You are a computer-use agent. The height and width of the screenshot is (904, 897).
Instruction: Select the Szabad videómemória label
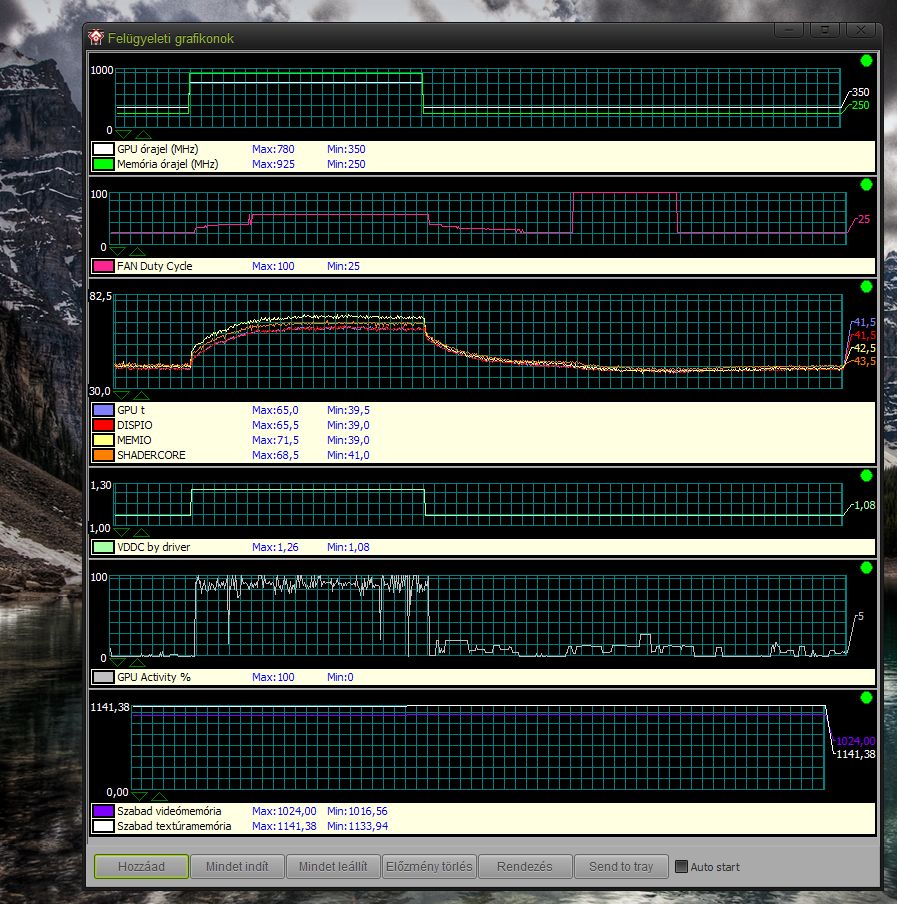169,811
